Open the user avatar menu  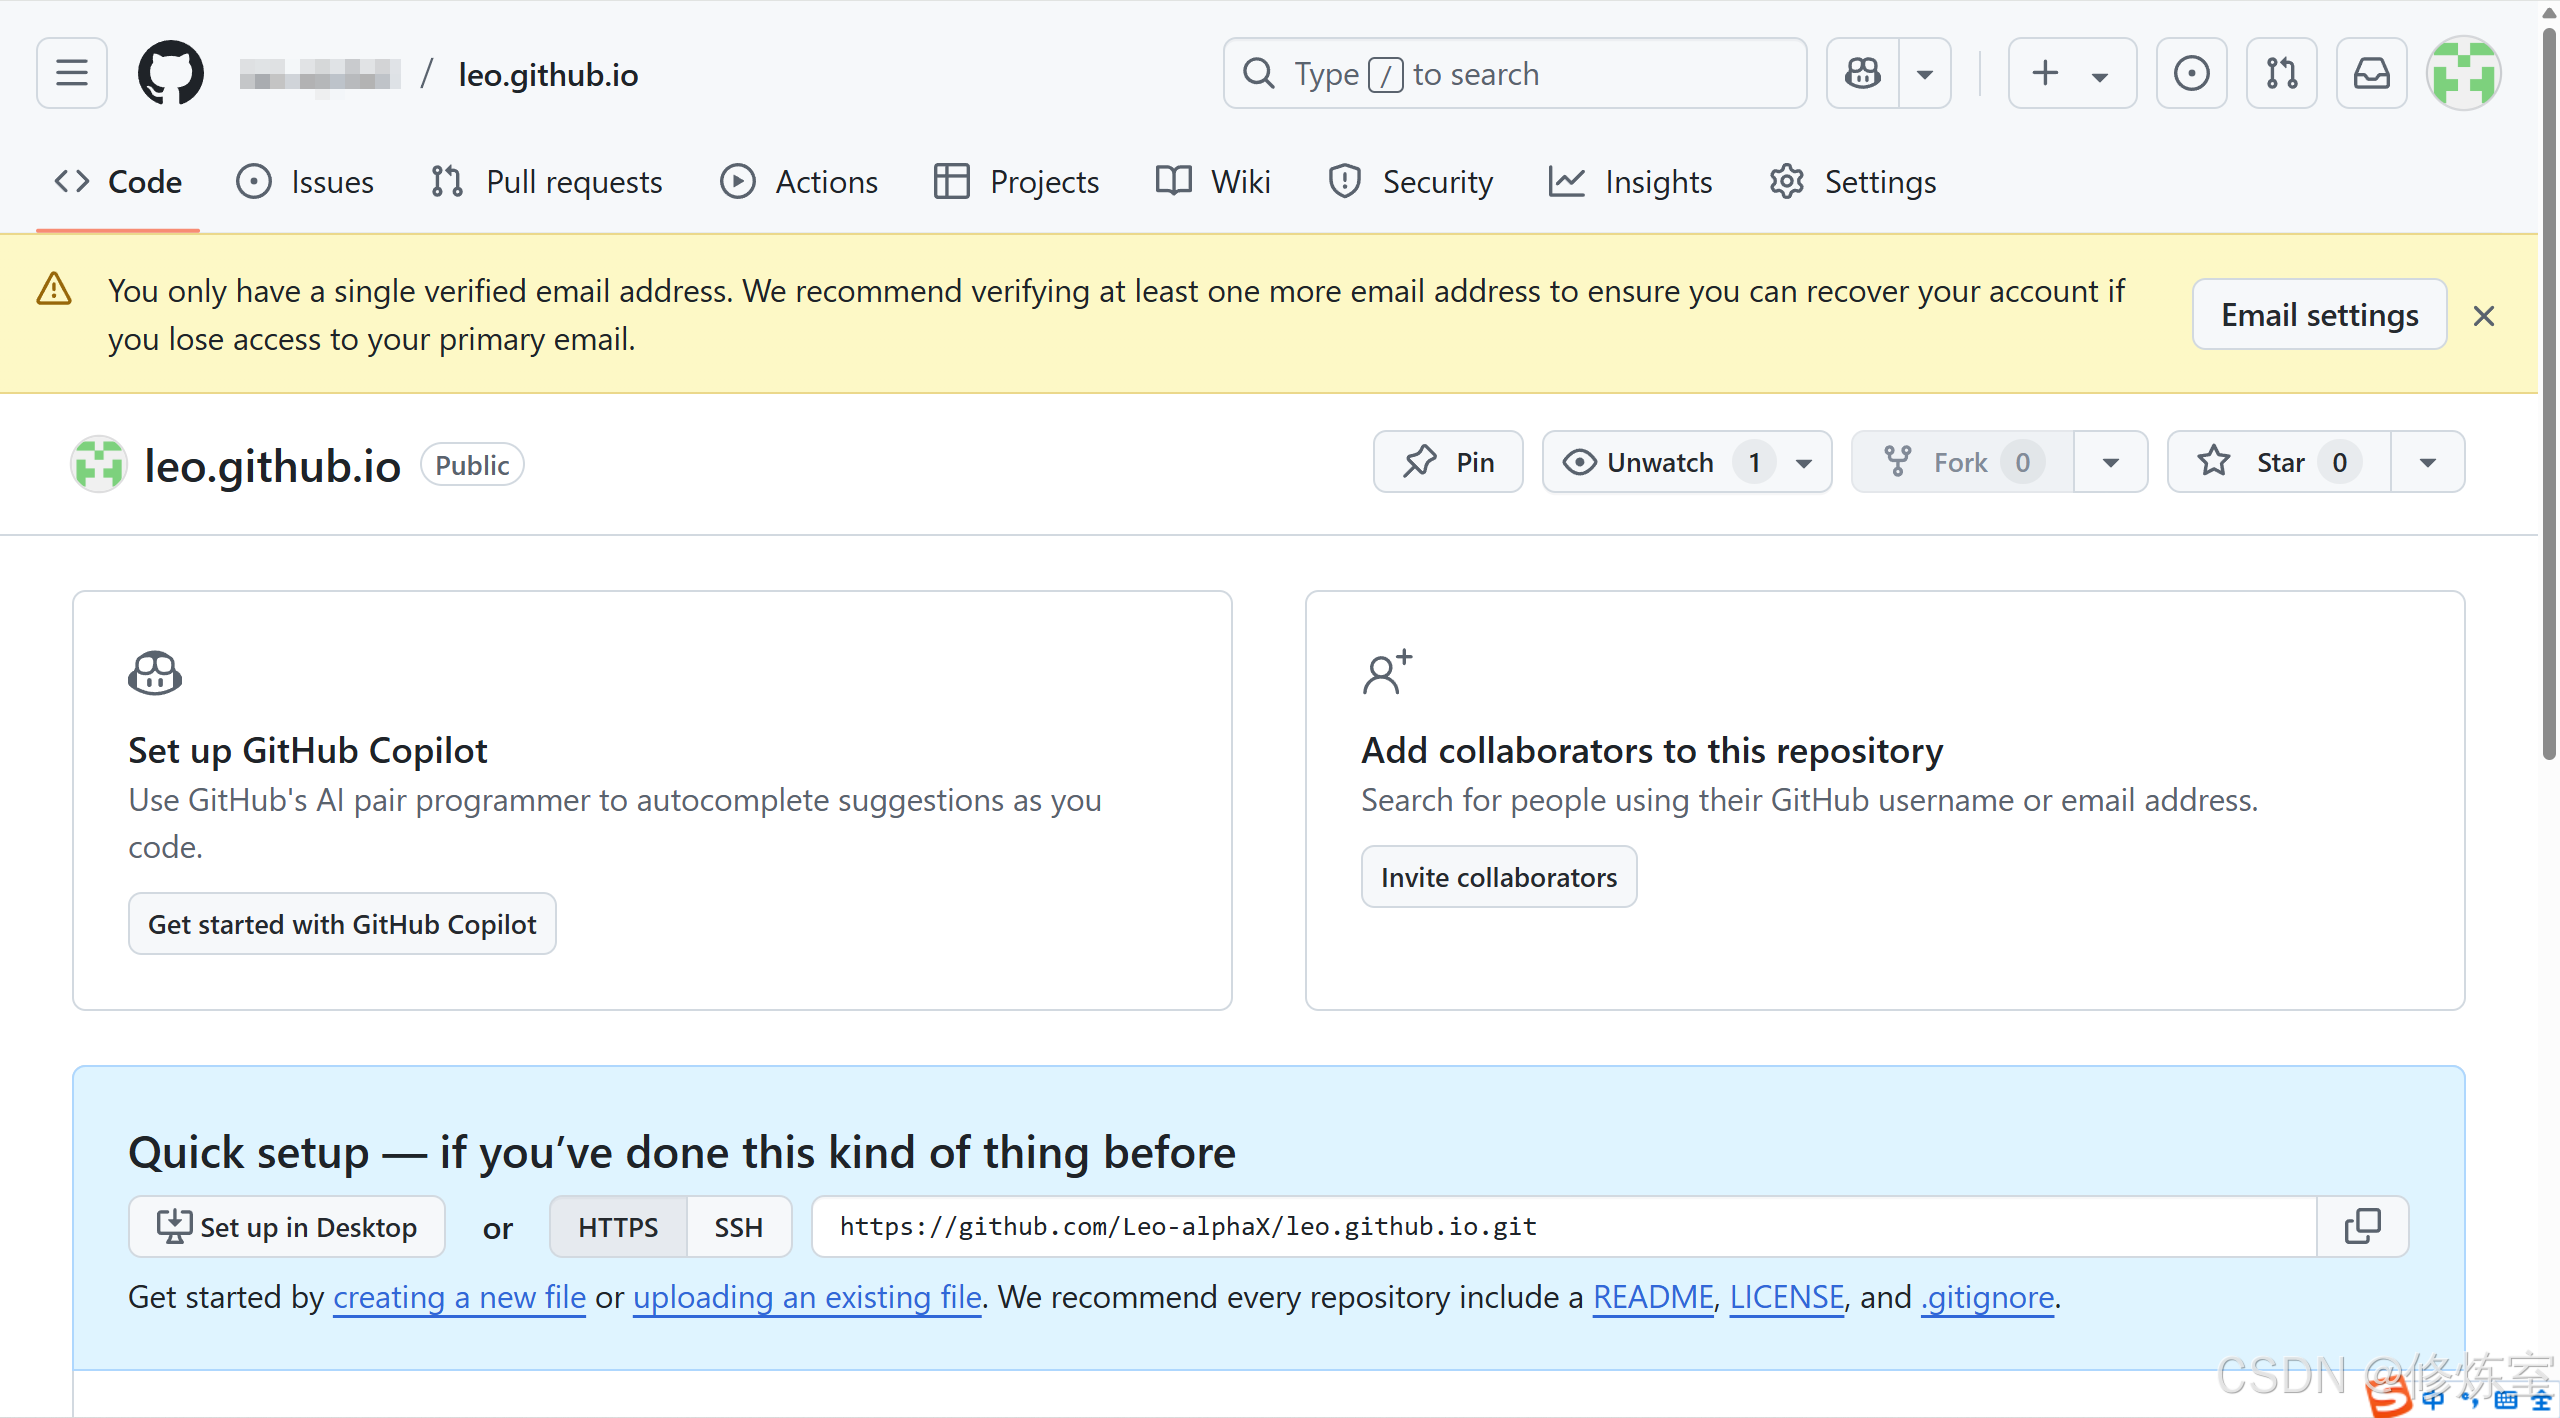tap(2463, 73)
